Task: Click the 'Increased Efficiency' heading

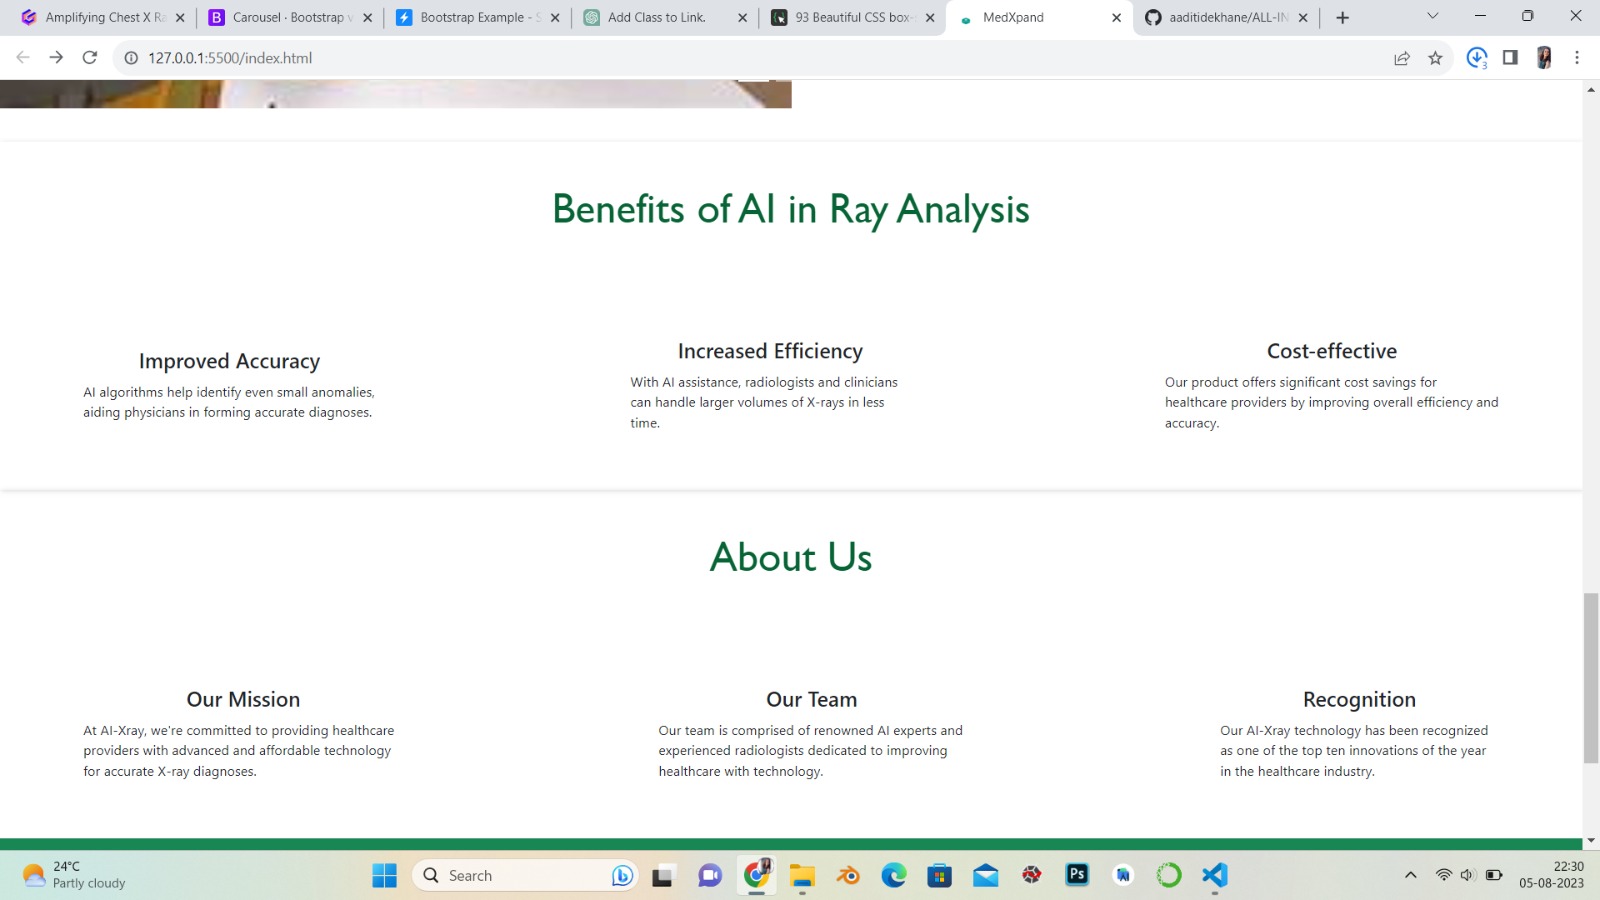Action: click(x=770, y=351)
